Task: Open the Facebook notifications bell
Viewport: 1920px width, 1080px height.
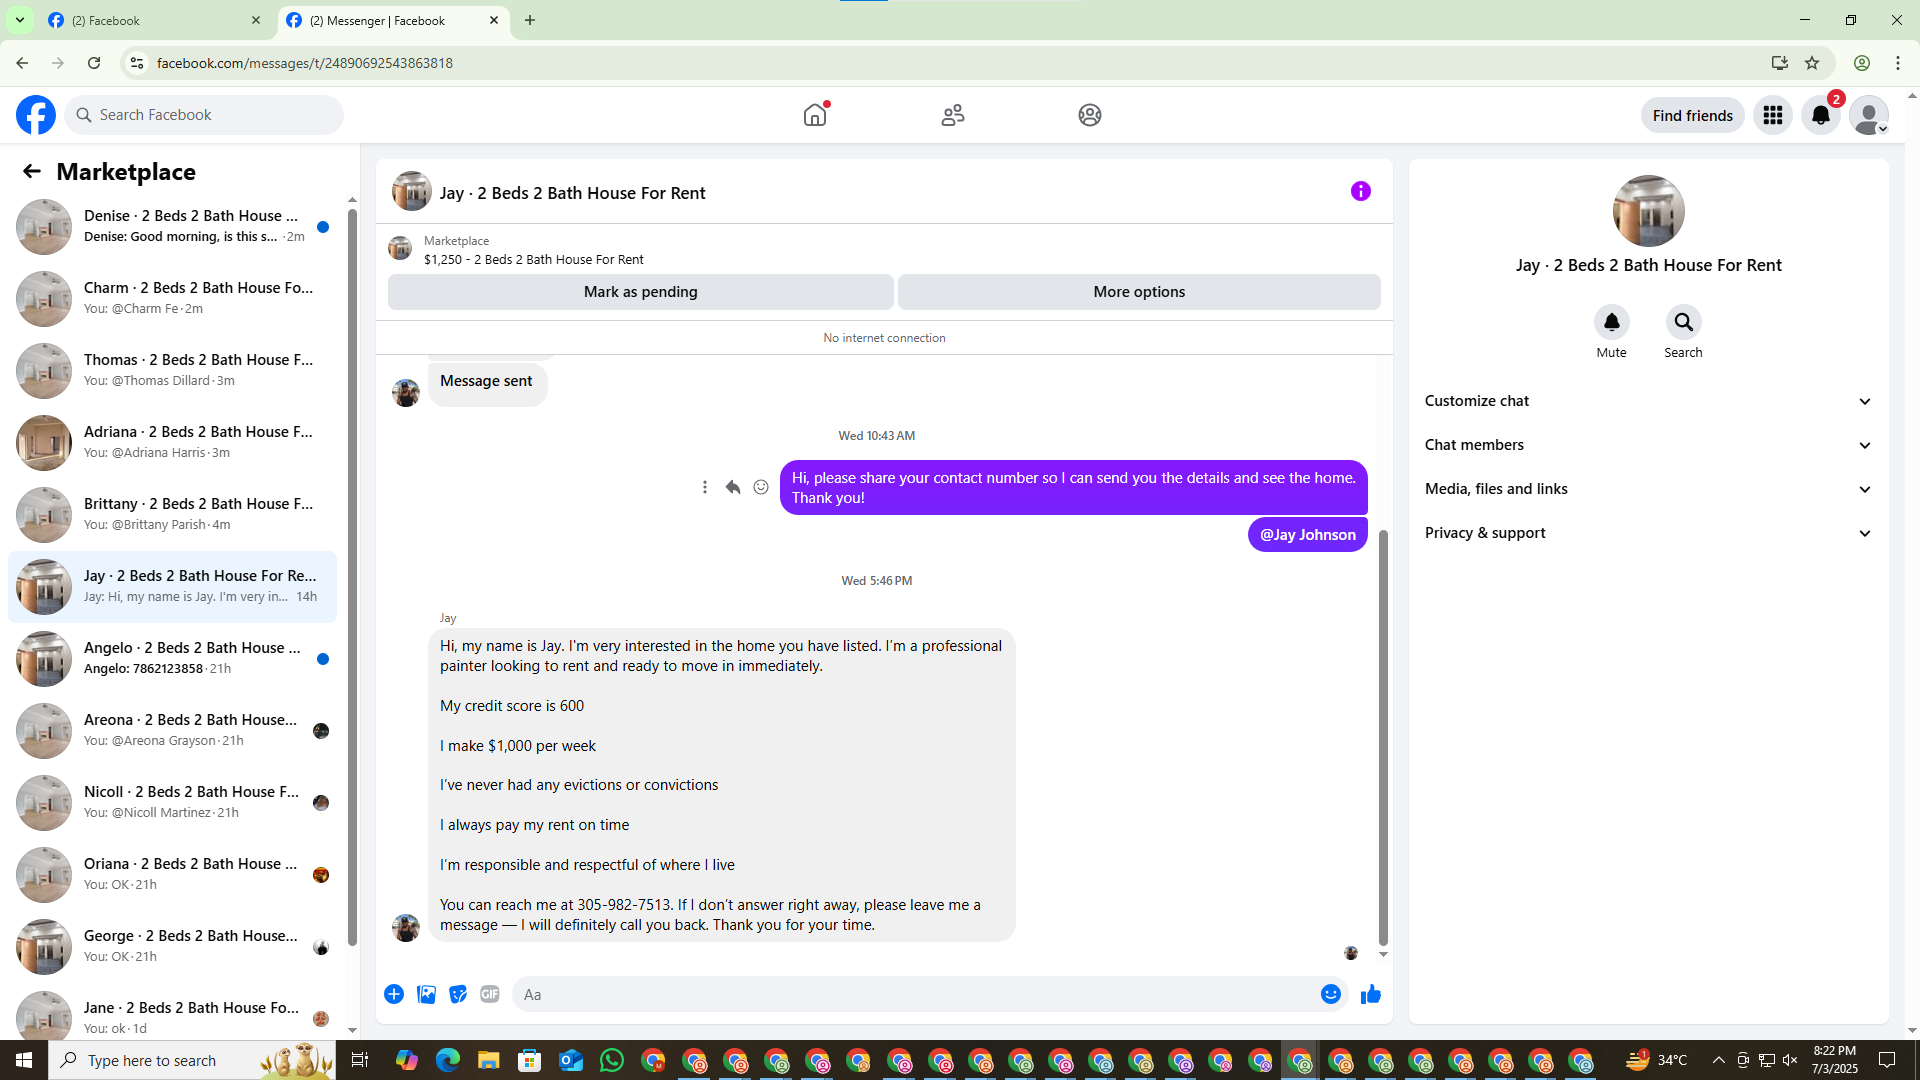Action: (1821, 115)
